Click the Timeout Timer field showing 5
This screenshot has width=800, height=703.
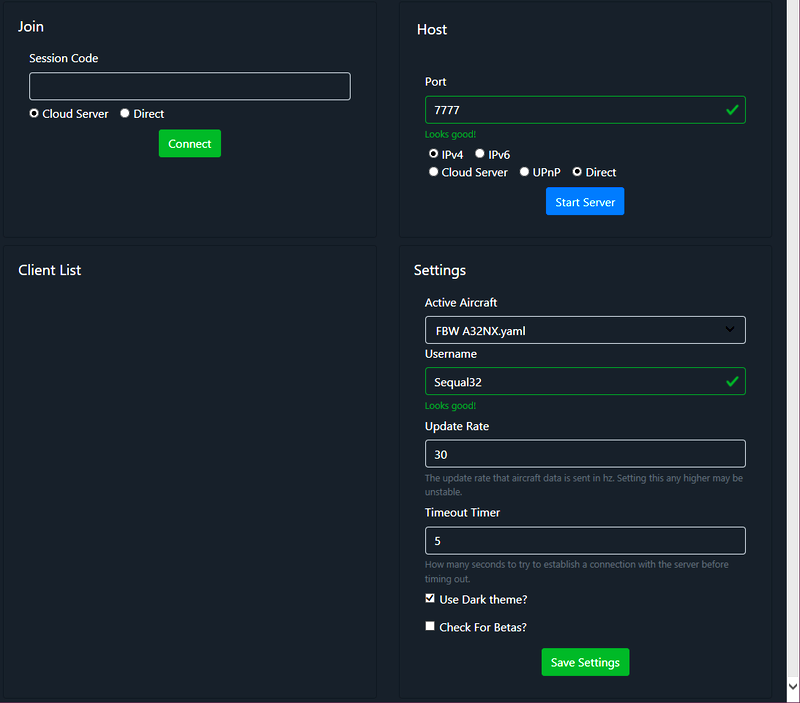point(585,539)
